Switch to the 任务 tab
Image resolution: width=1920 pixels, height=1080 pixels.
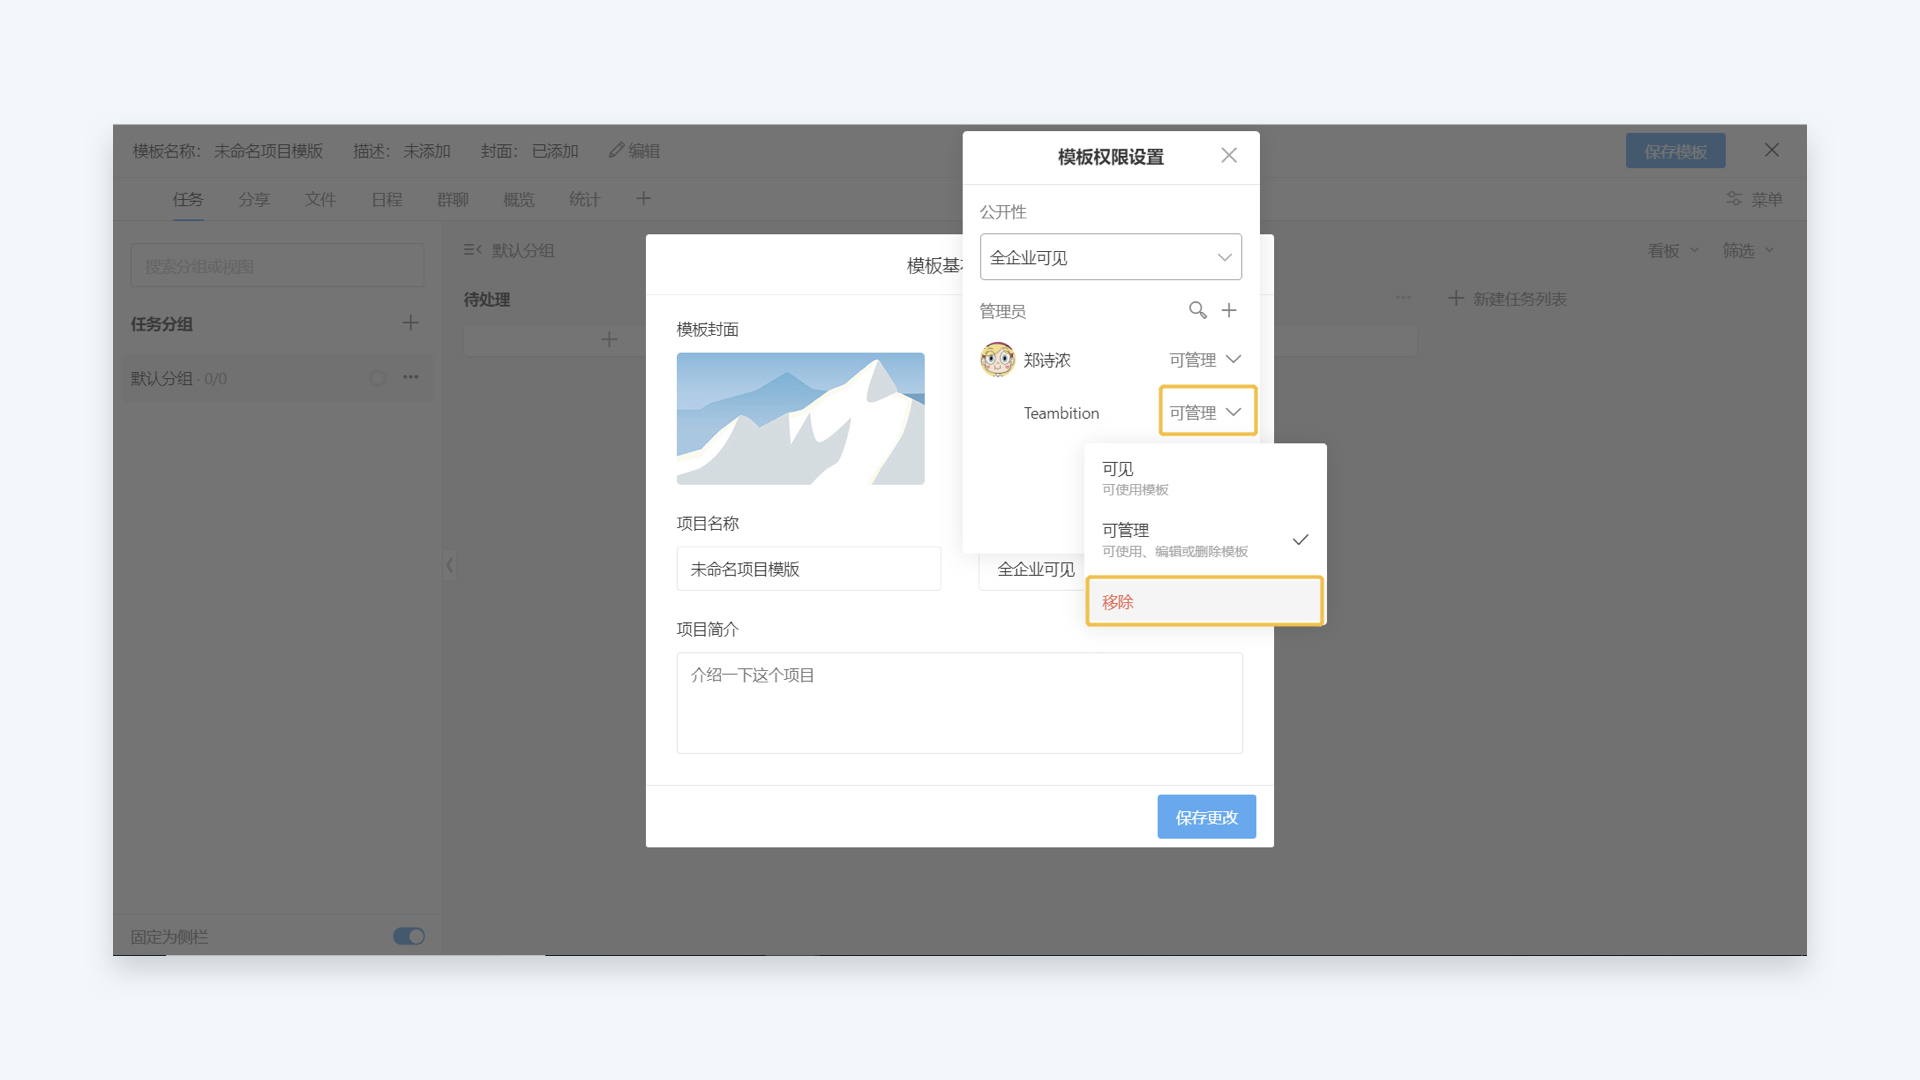coord(187,199)
